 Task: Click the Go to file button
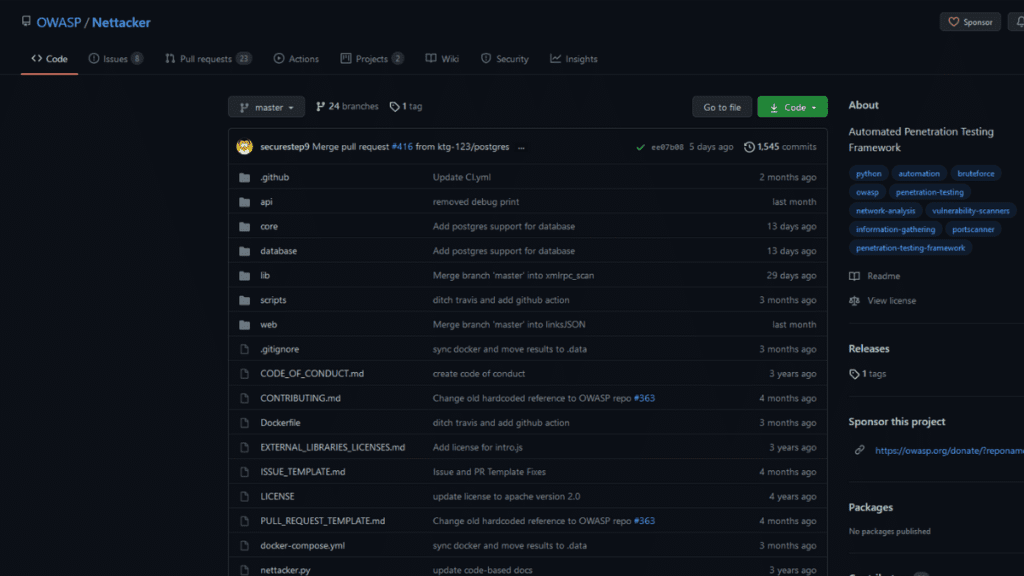pos(722,107)
